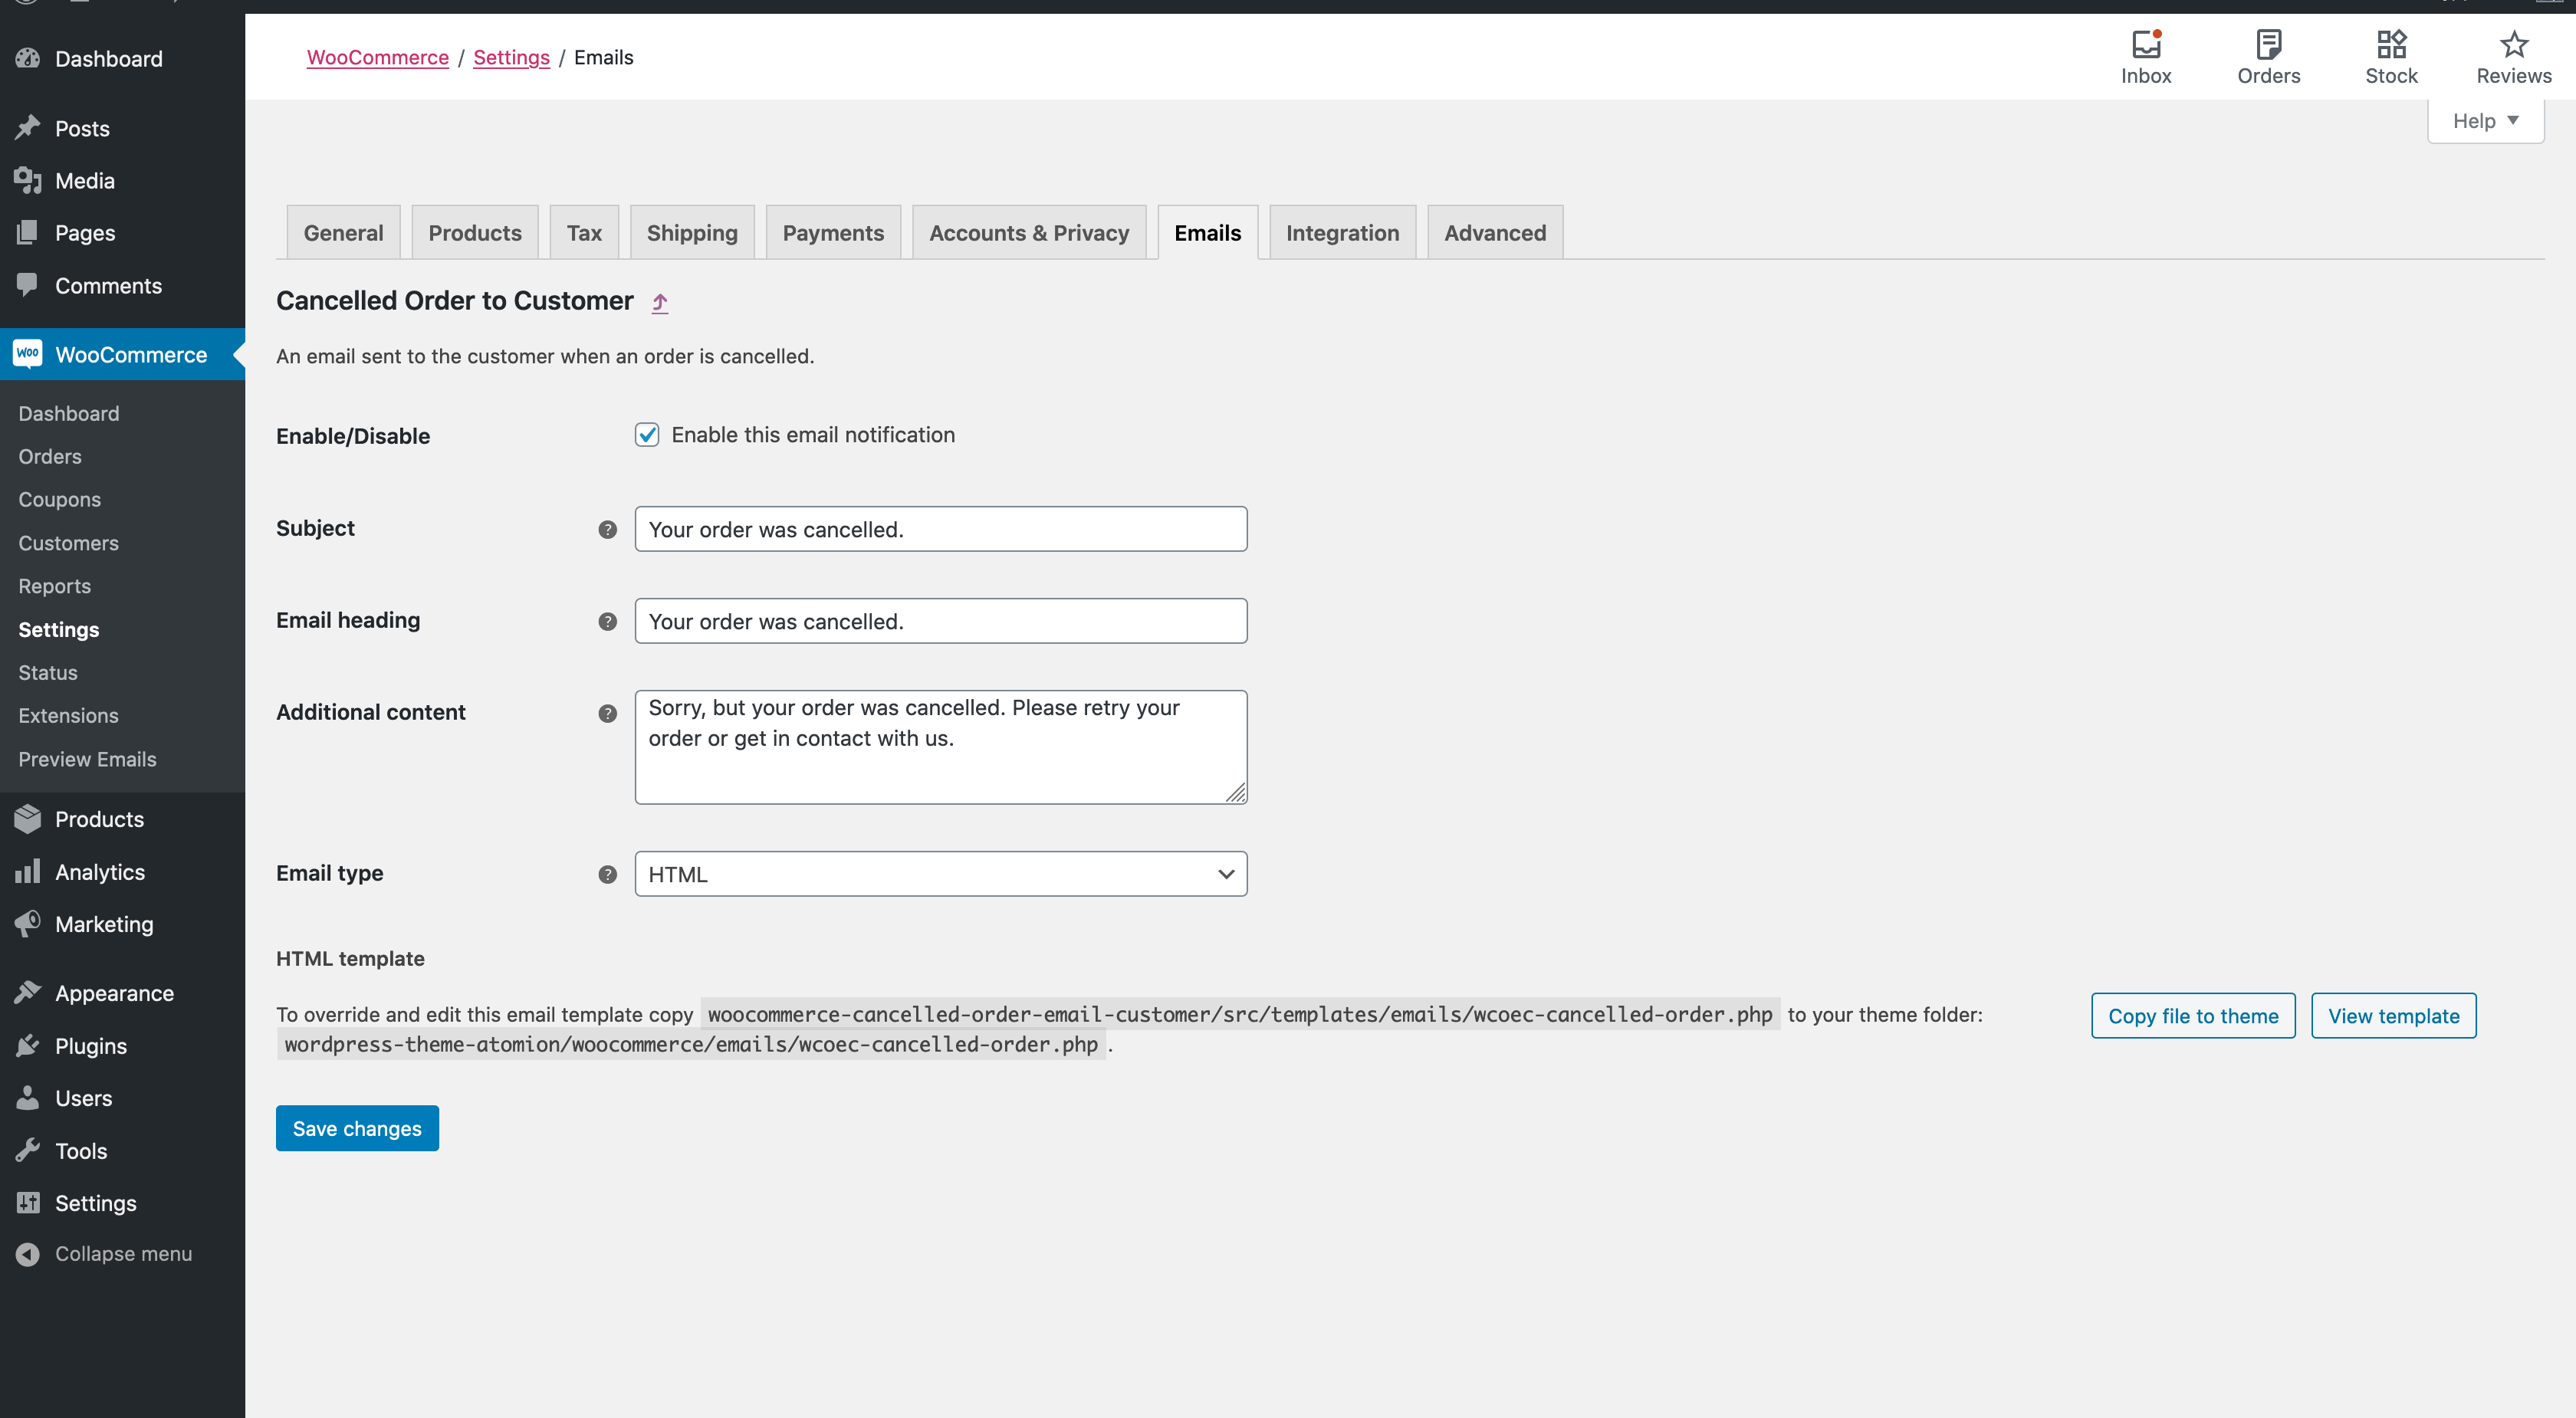Open WooCommerce Orders submenu item
The height and width of the screenshot is (1418, 2576).
(x=50, y=456)
